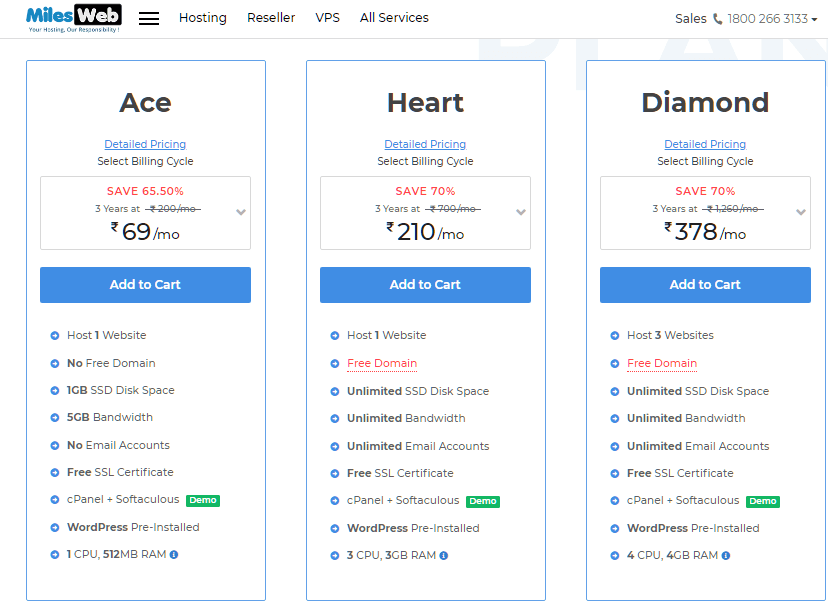
Task: Open the cPanel Demo badge in Heart plan
Action: [483, 501]
